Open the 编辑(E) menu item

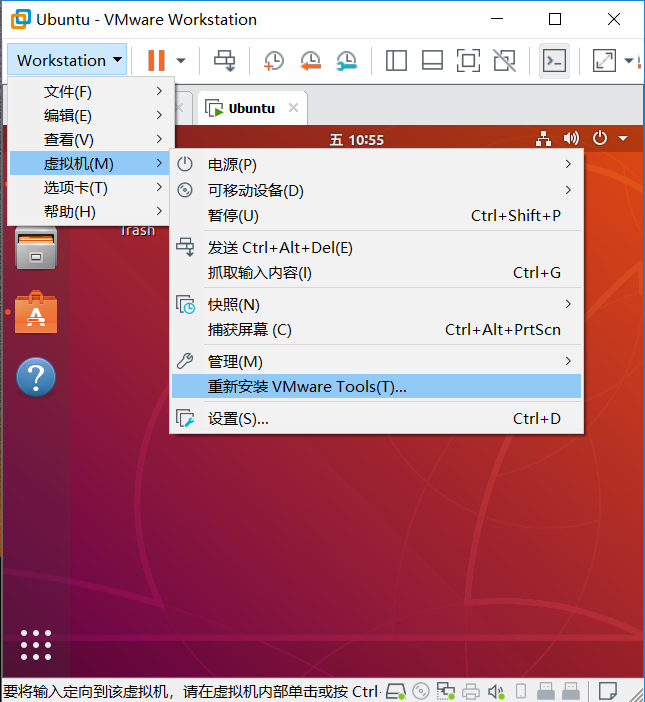(x=88, y=116)
